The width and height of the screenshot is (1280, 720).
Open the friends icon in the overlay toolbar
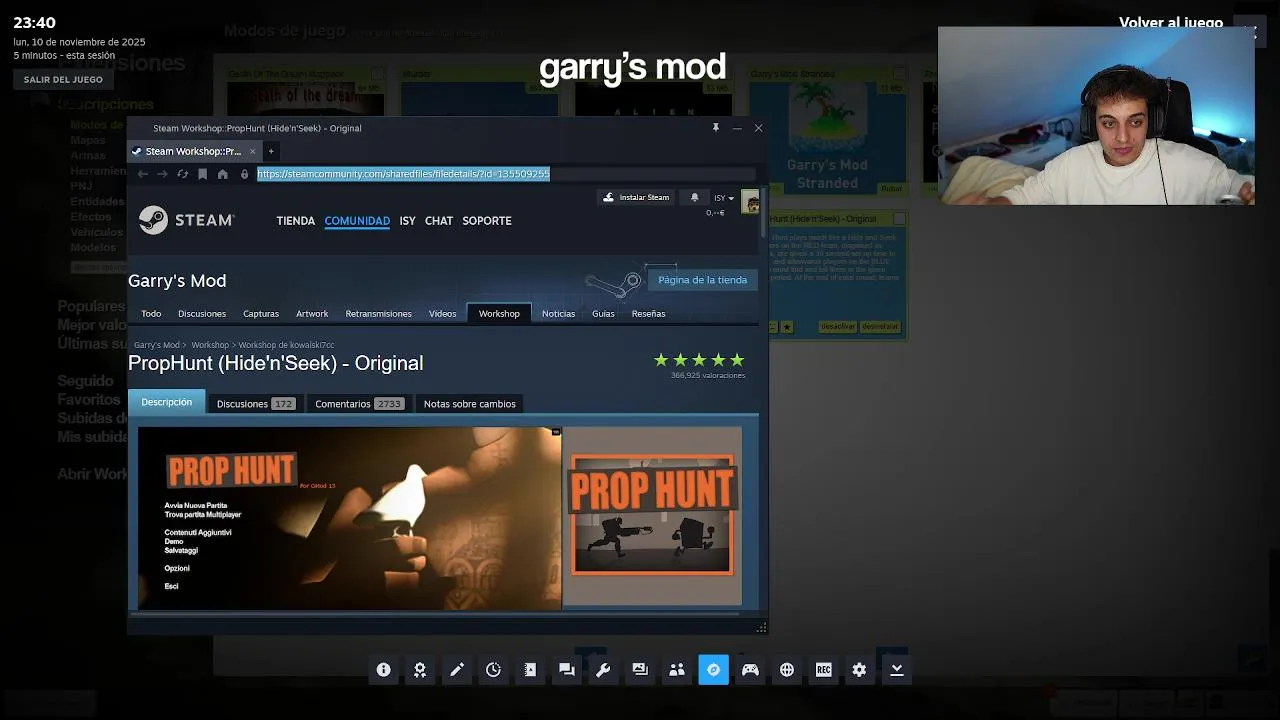coord(677,670)
